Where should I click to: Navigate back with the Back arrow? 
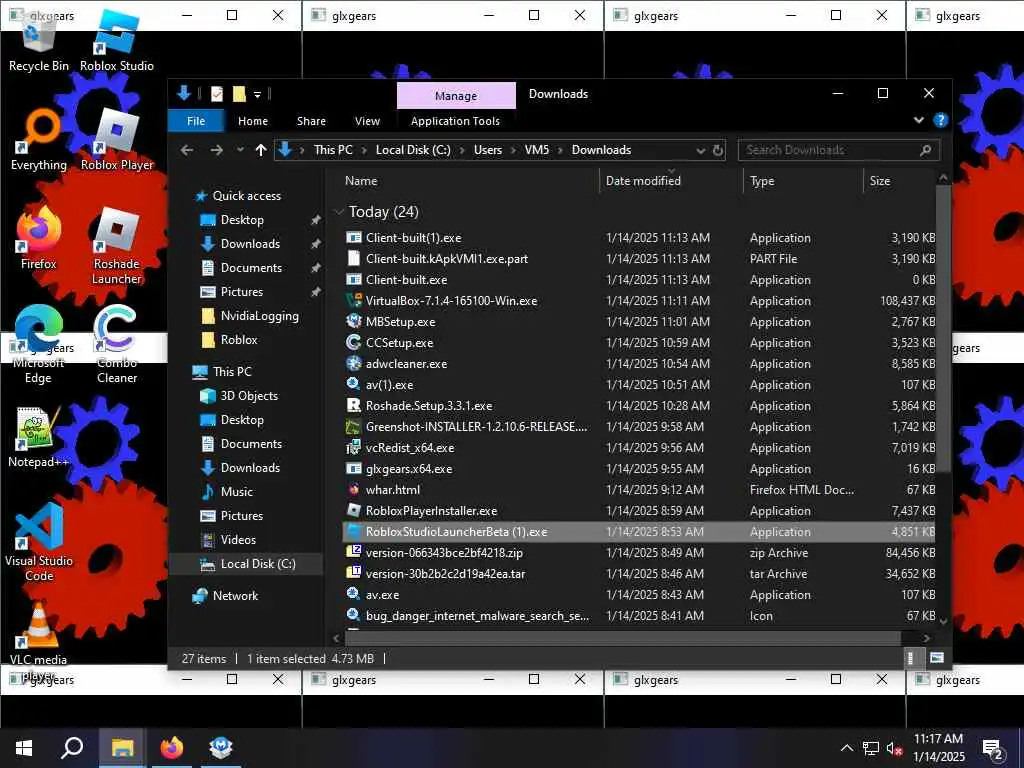187,150
